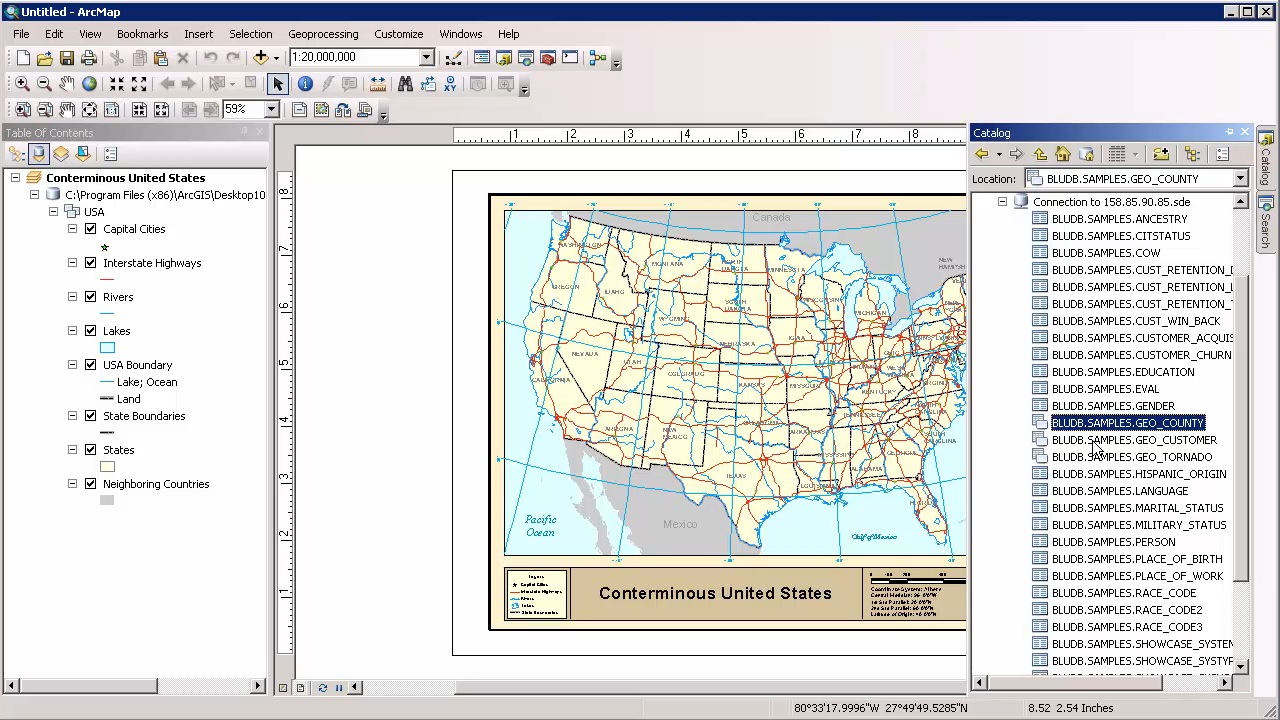
Task: Select the Pan hand tool
Action: click(66, 84)
